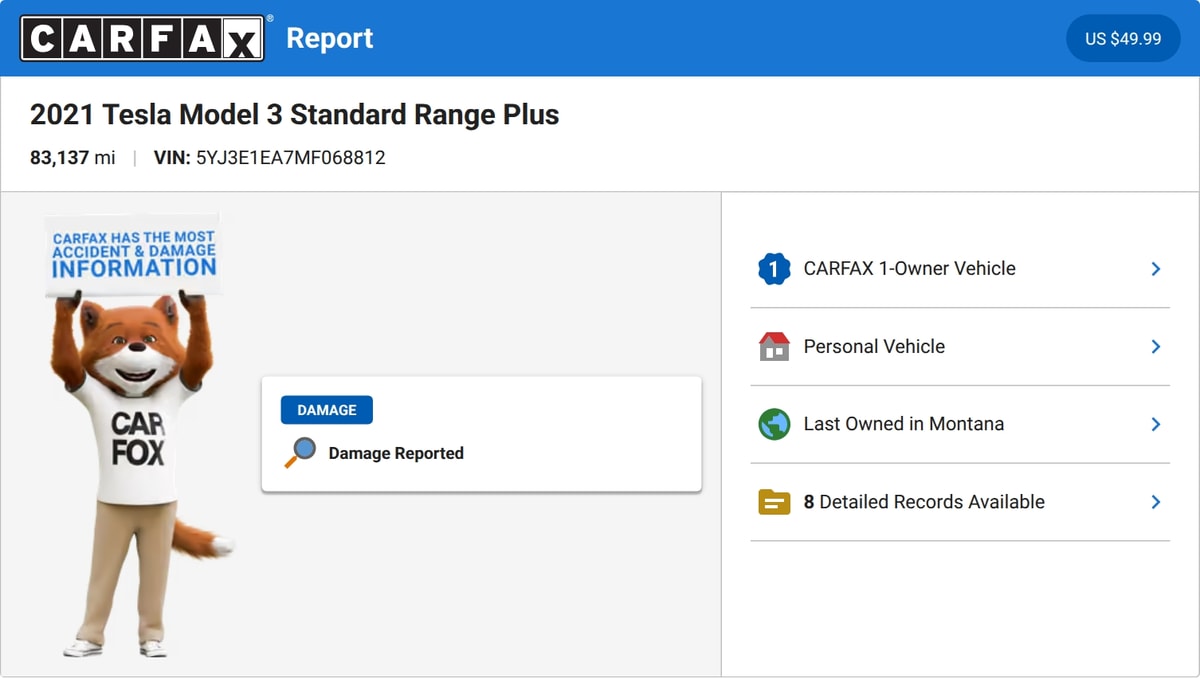Click the blue 1-Owner badge icon
Viewport: 1200px width, 678px height.
coord(774,269)
